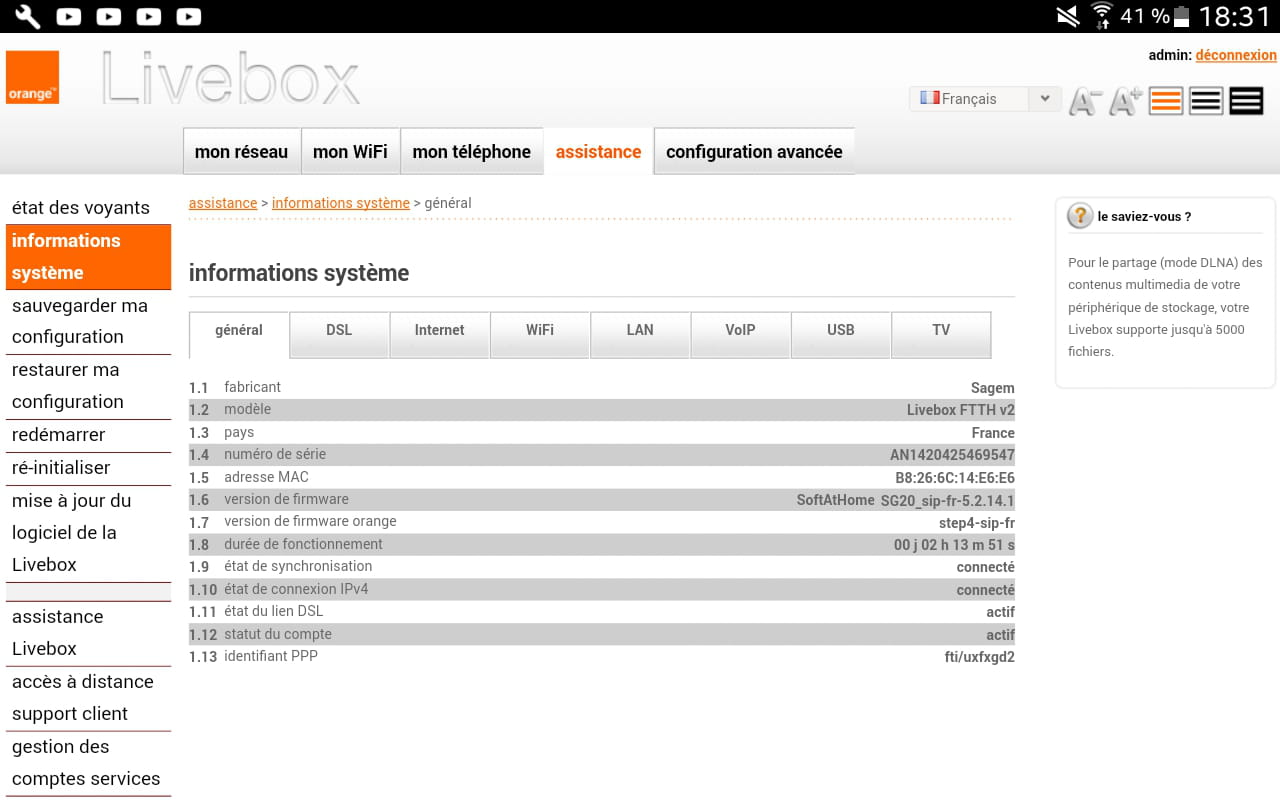Screen dimensions: 1280x800
Task: Click the 'statut du compte' label
Action: (x=278, y=634)
